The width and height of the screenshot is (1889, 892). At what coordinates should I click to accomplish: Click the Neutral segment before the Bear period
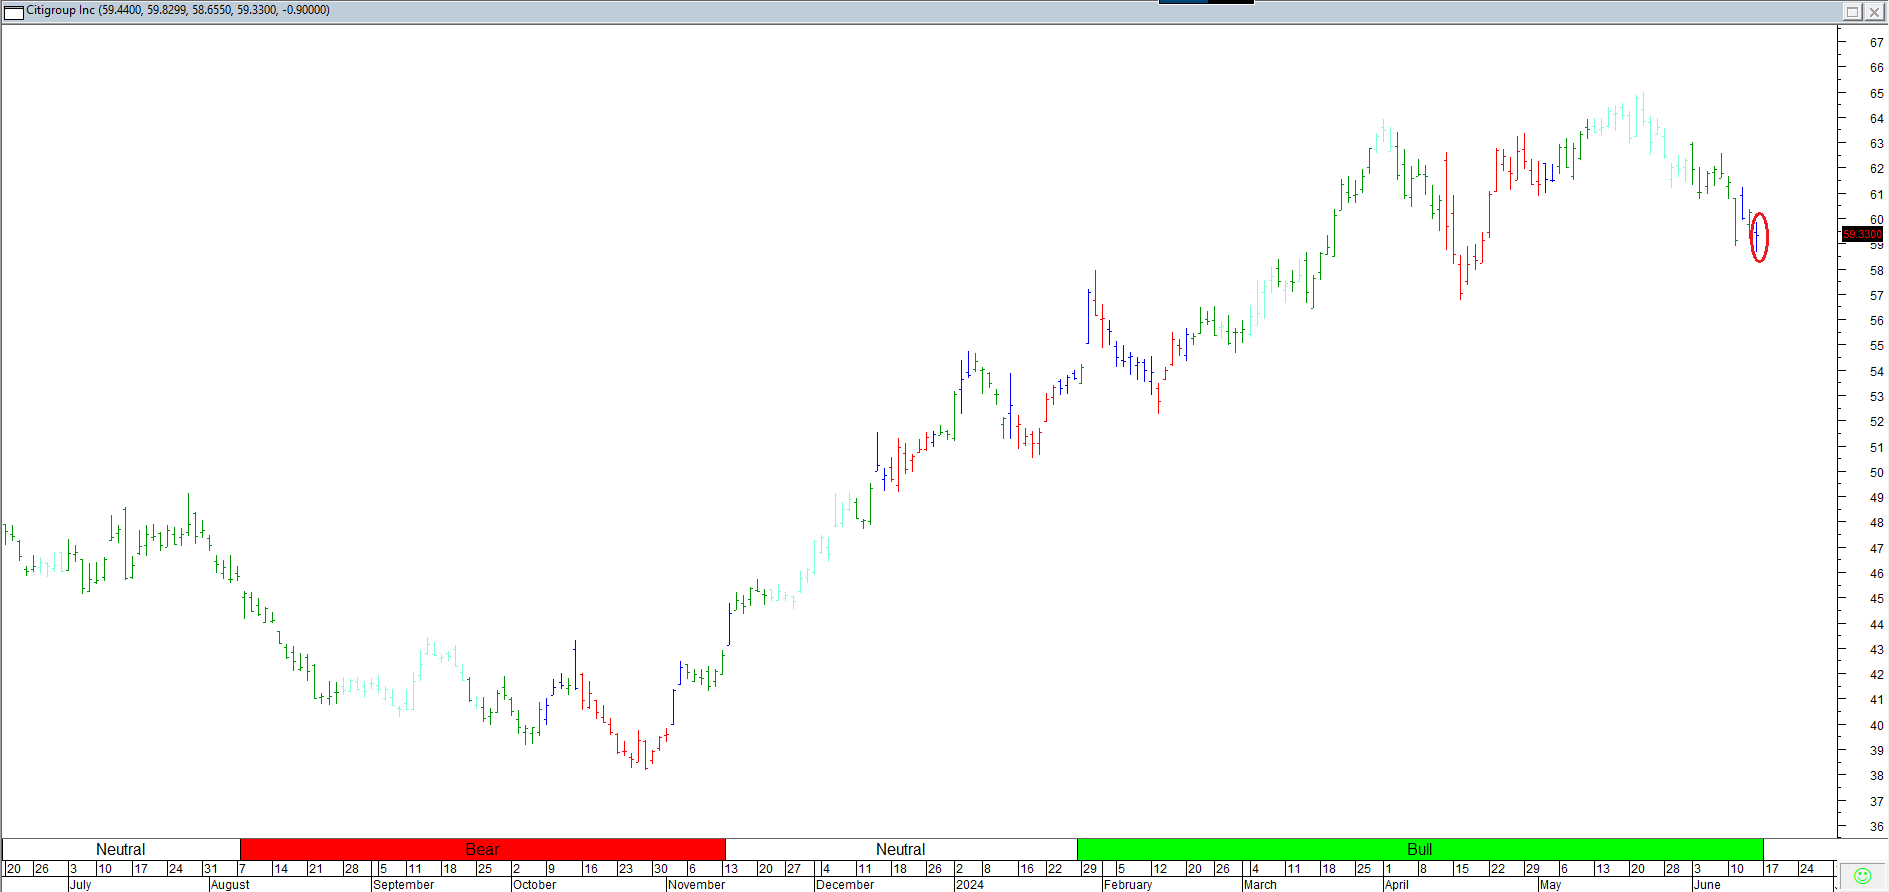(121, 849)
